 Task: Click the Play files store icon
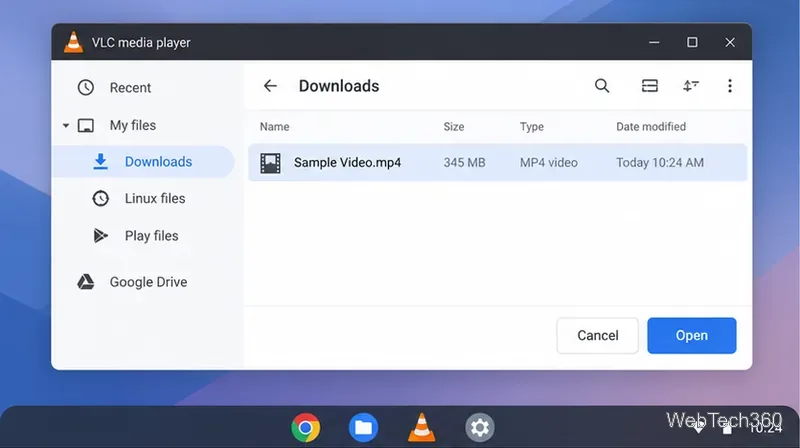[x=101, y=235]
